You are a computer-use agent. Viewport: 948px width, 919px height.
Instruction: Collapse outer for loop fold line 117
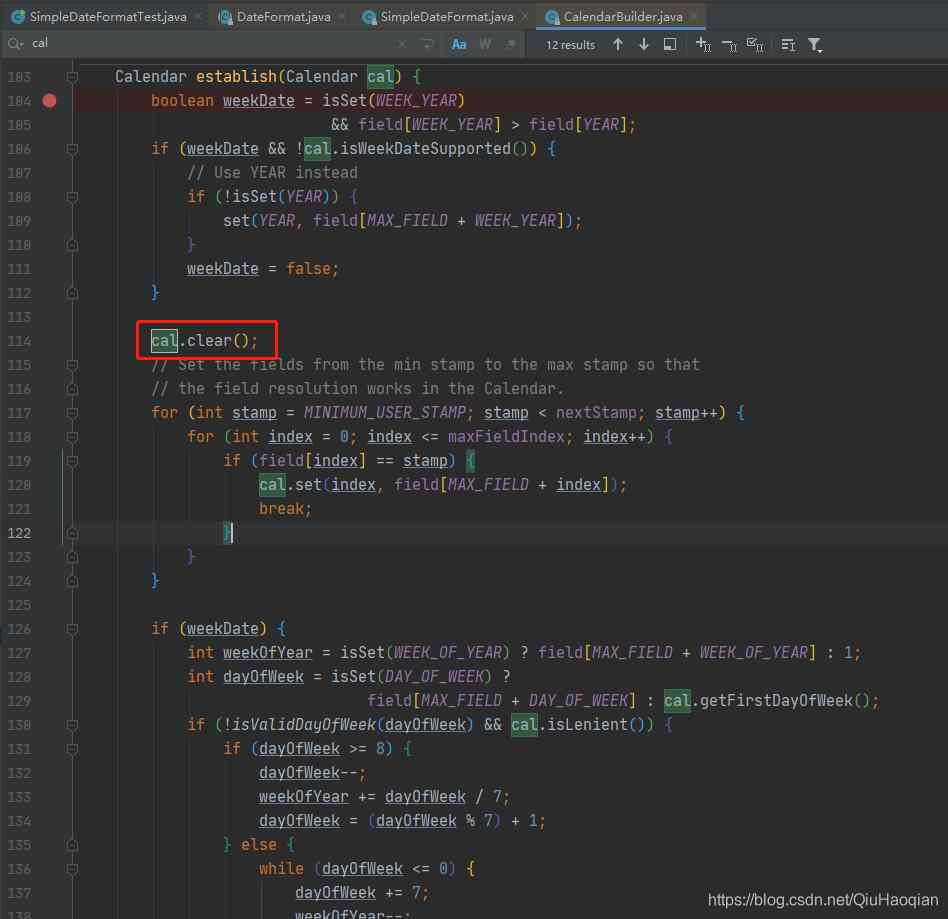72,413
